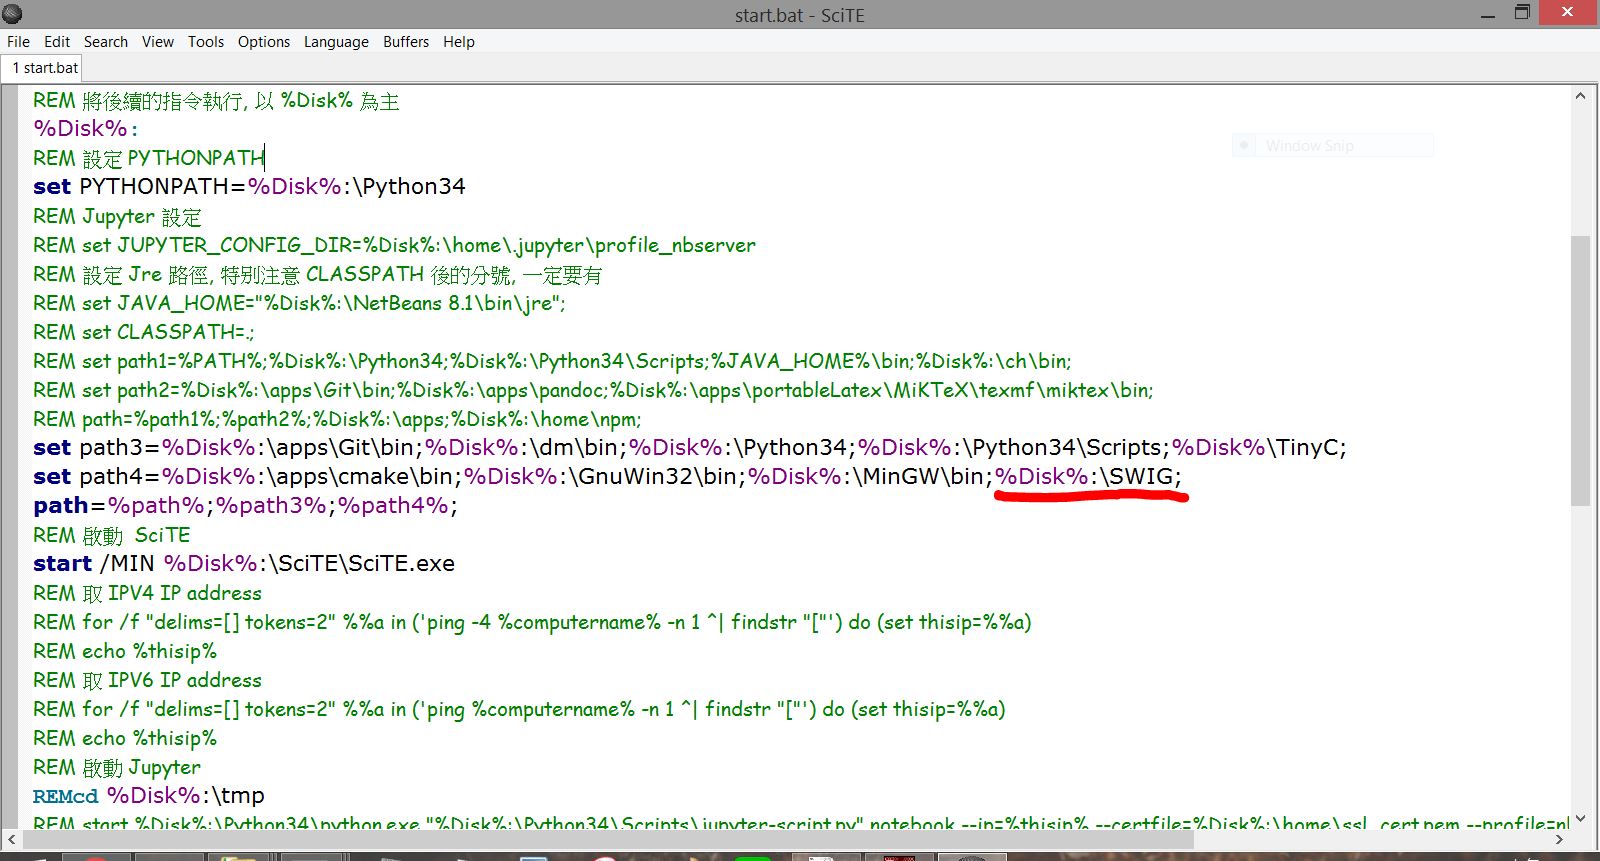
Task: Open the Search menu
Action: point(106,42)
